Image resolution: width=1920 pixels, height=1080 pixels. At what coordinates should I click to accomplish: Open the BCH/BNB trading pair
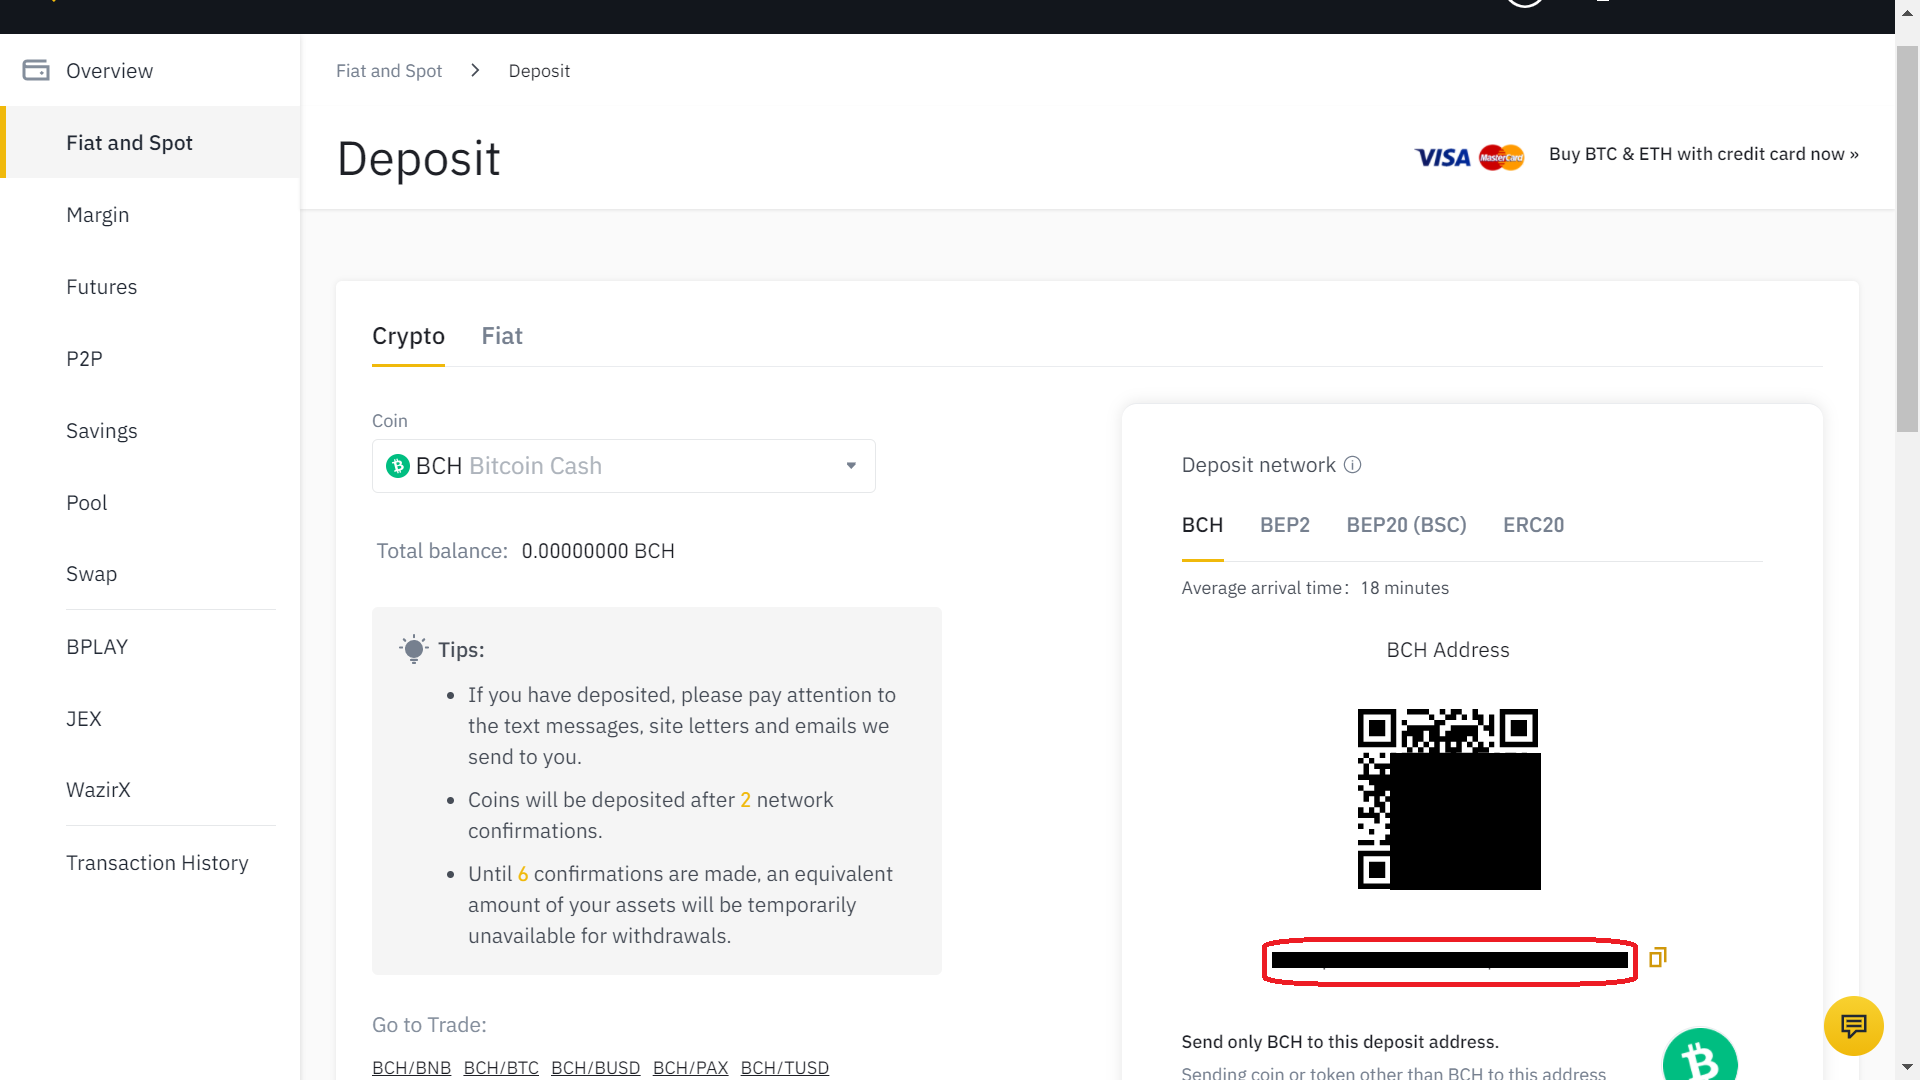coord(411,1067)
